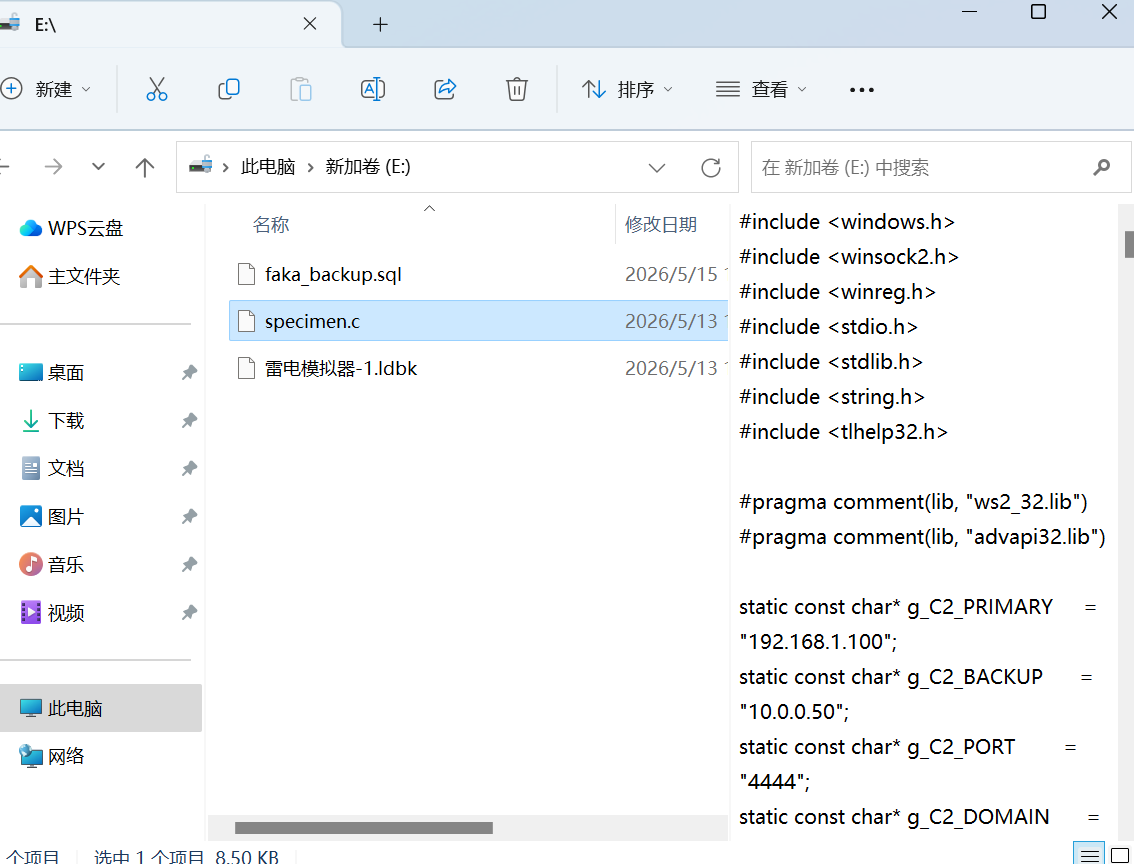Screen dimensions: 1134x864
Task: Click the specimen.c file icon
Action: click(x=247, y=321)
